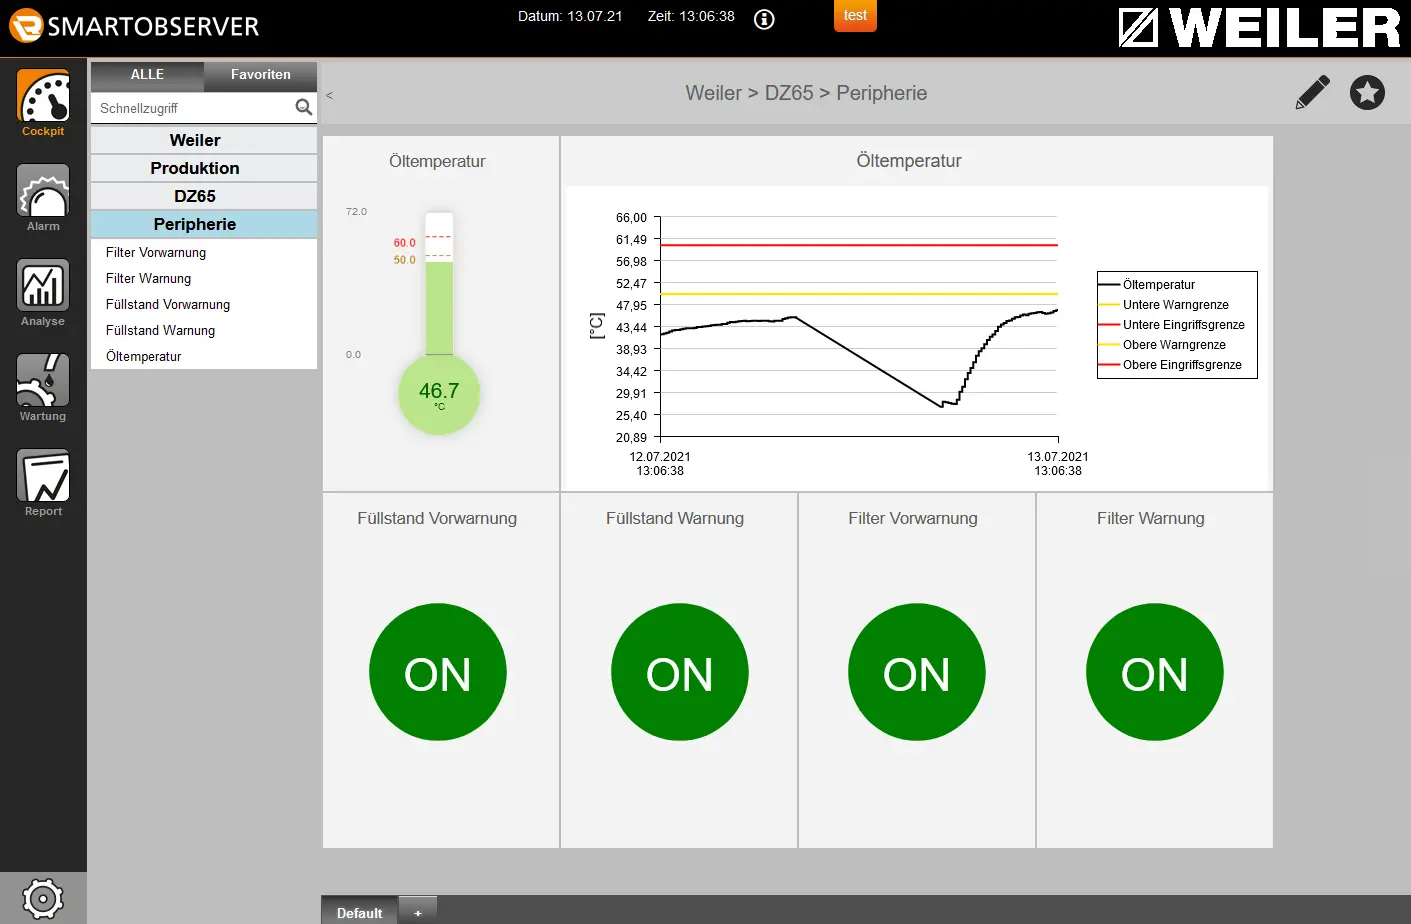Viewport: 1411px width, 924px height.
Task: Collapse the navigation panel with the arrow
Action: 329,96
